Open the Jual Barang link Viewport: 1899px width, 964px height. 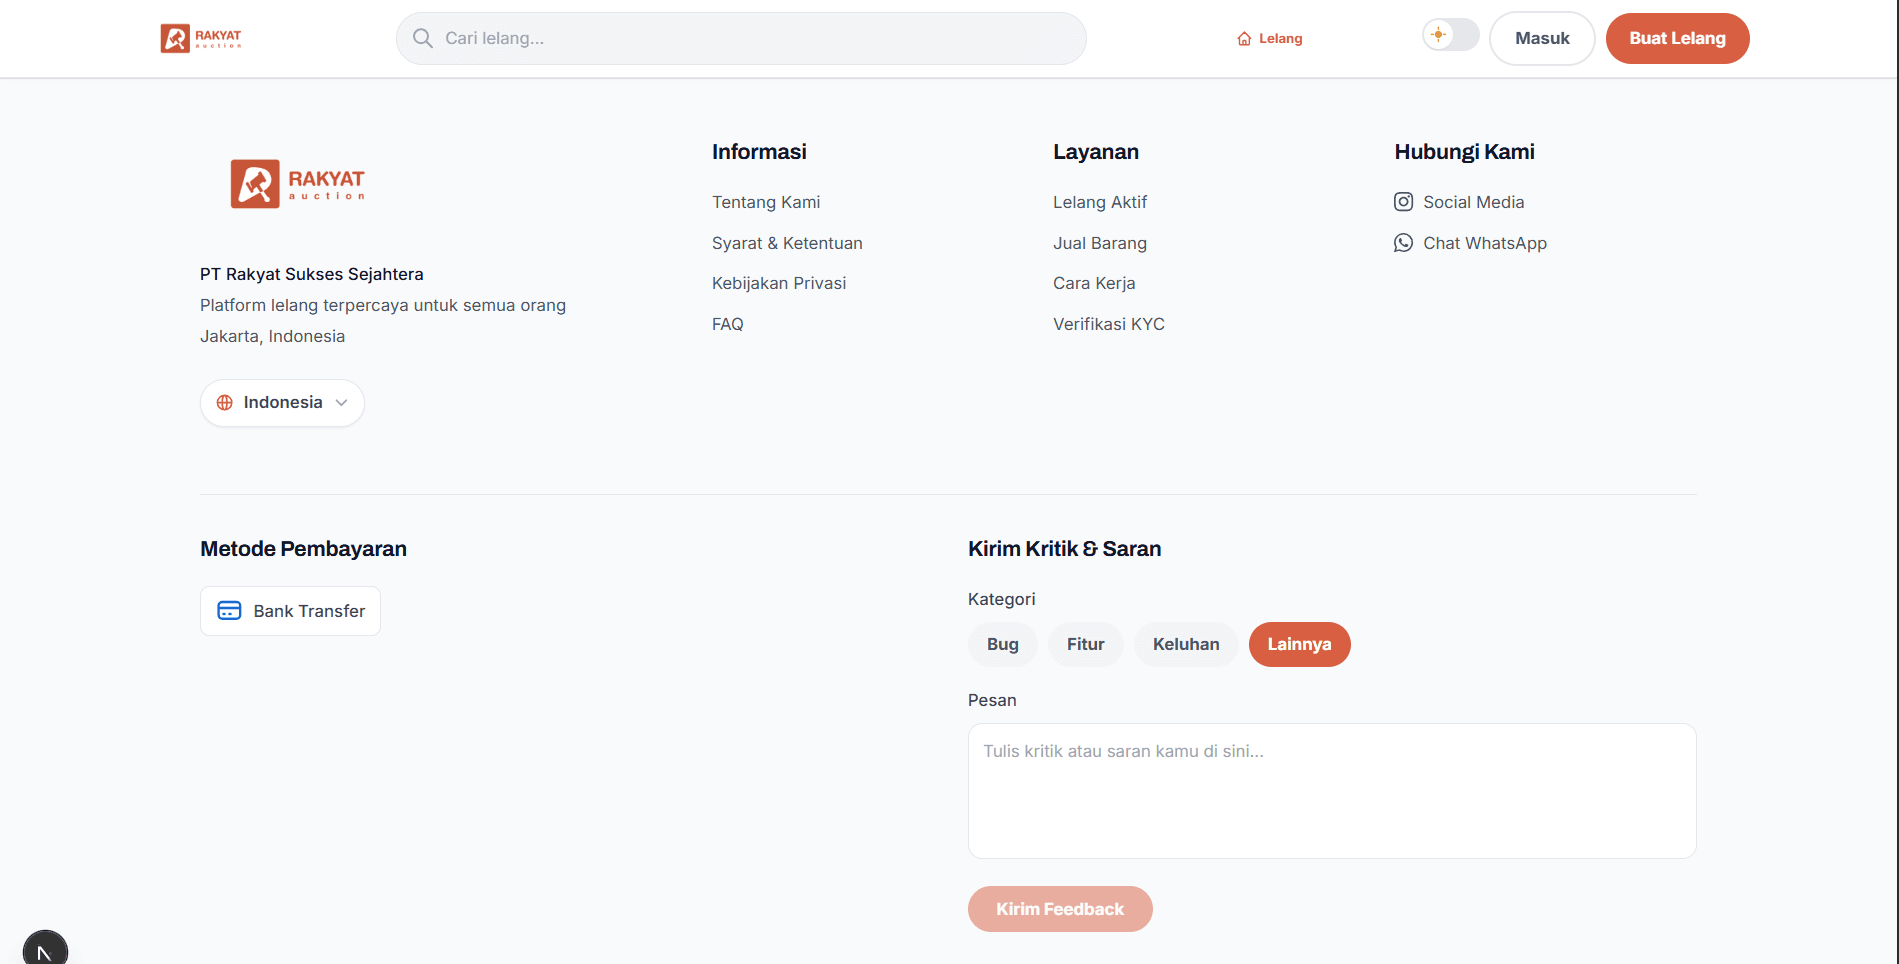[1100, 243]
